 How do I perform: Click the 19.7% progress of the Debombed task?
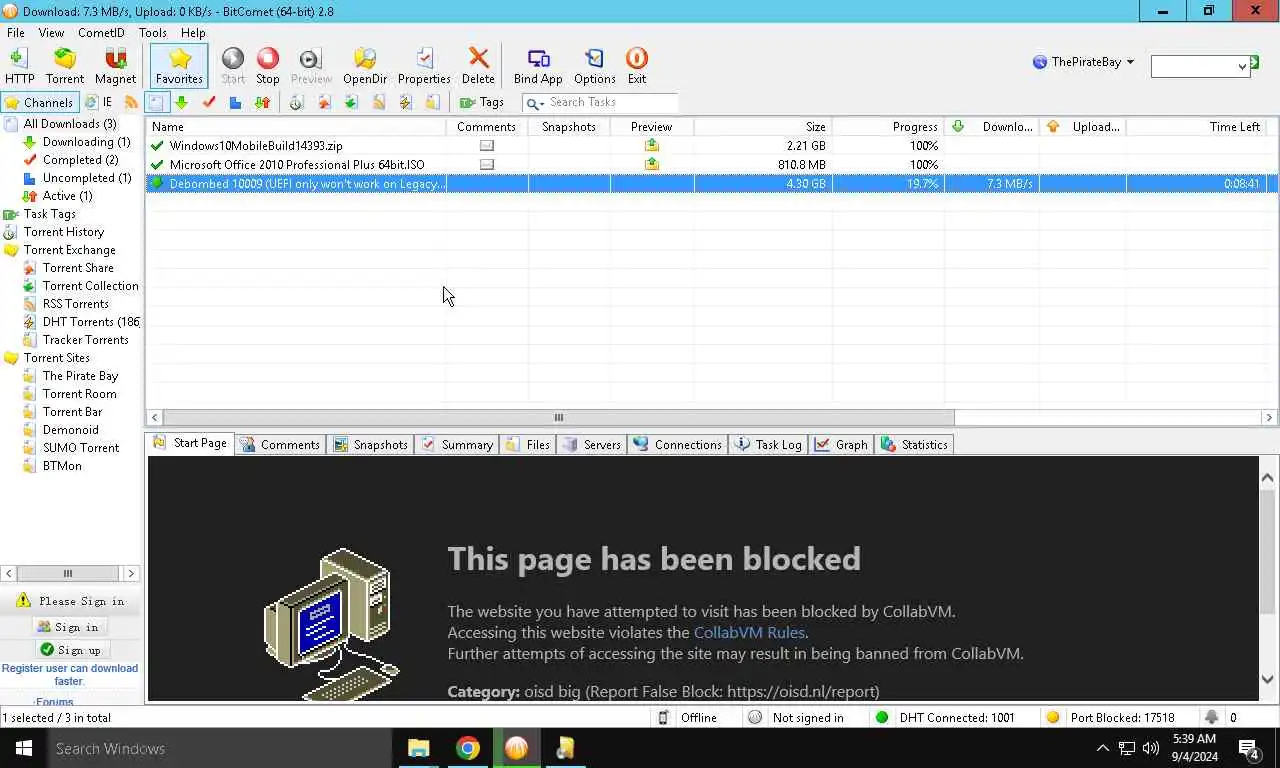pyautogui.click(x=922, y=184)
